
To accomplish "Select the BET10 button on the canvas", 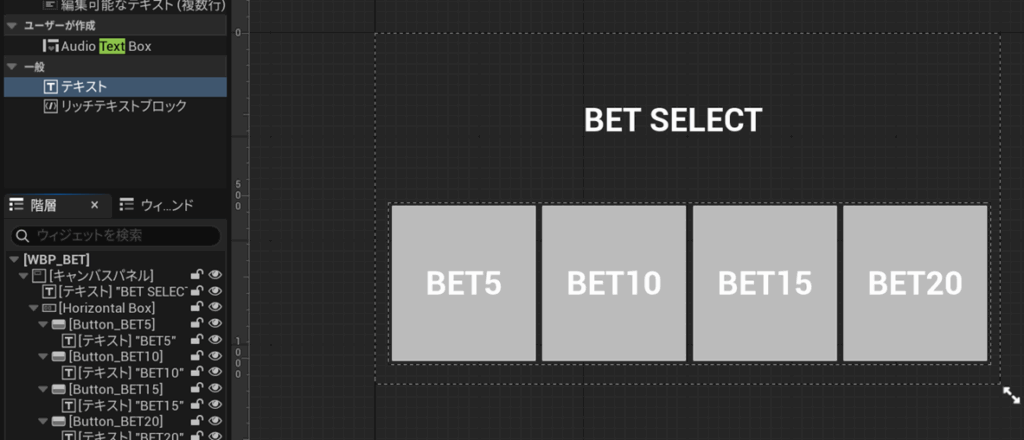I will pos(614,284).
